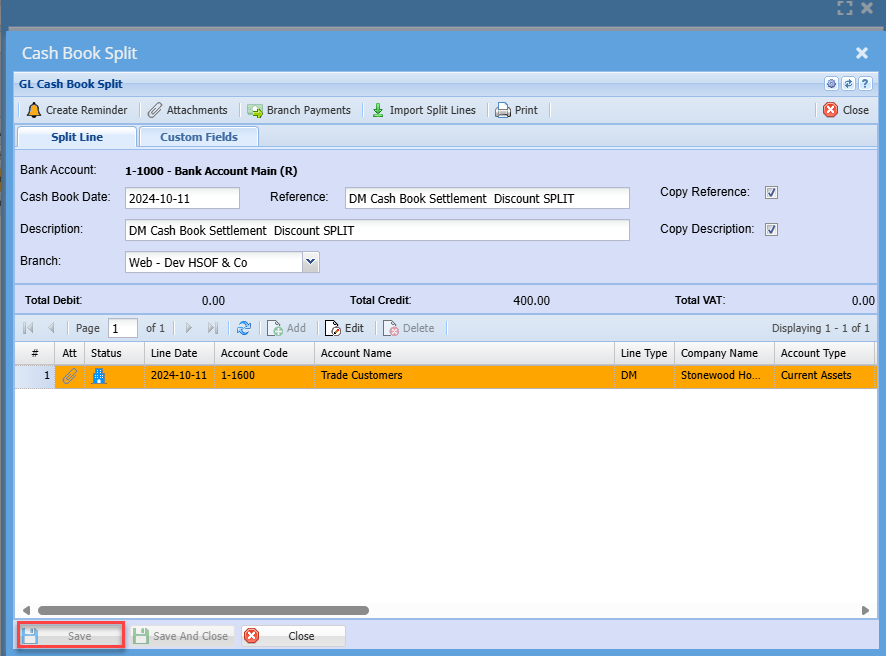Open the help question mark icon
Screen dimensions: 886x656
(x=865, y=84)
